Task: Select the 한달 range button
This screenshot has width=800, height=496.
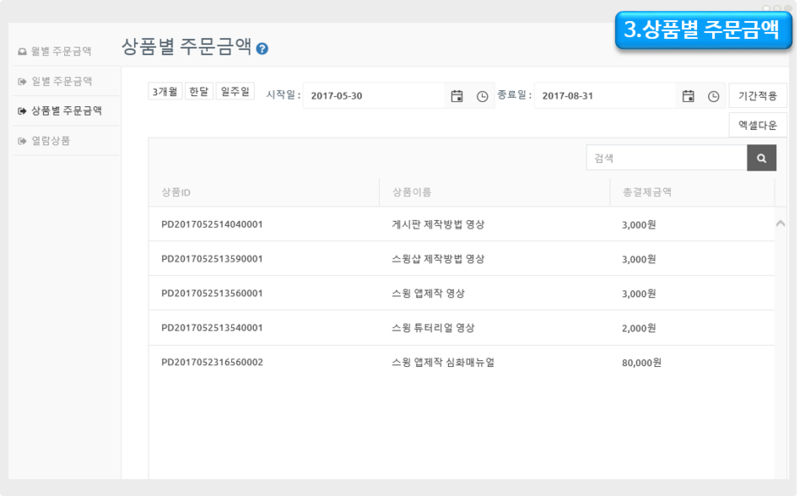Action: click(199, 91)
